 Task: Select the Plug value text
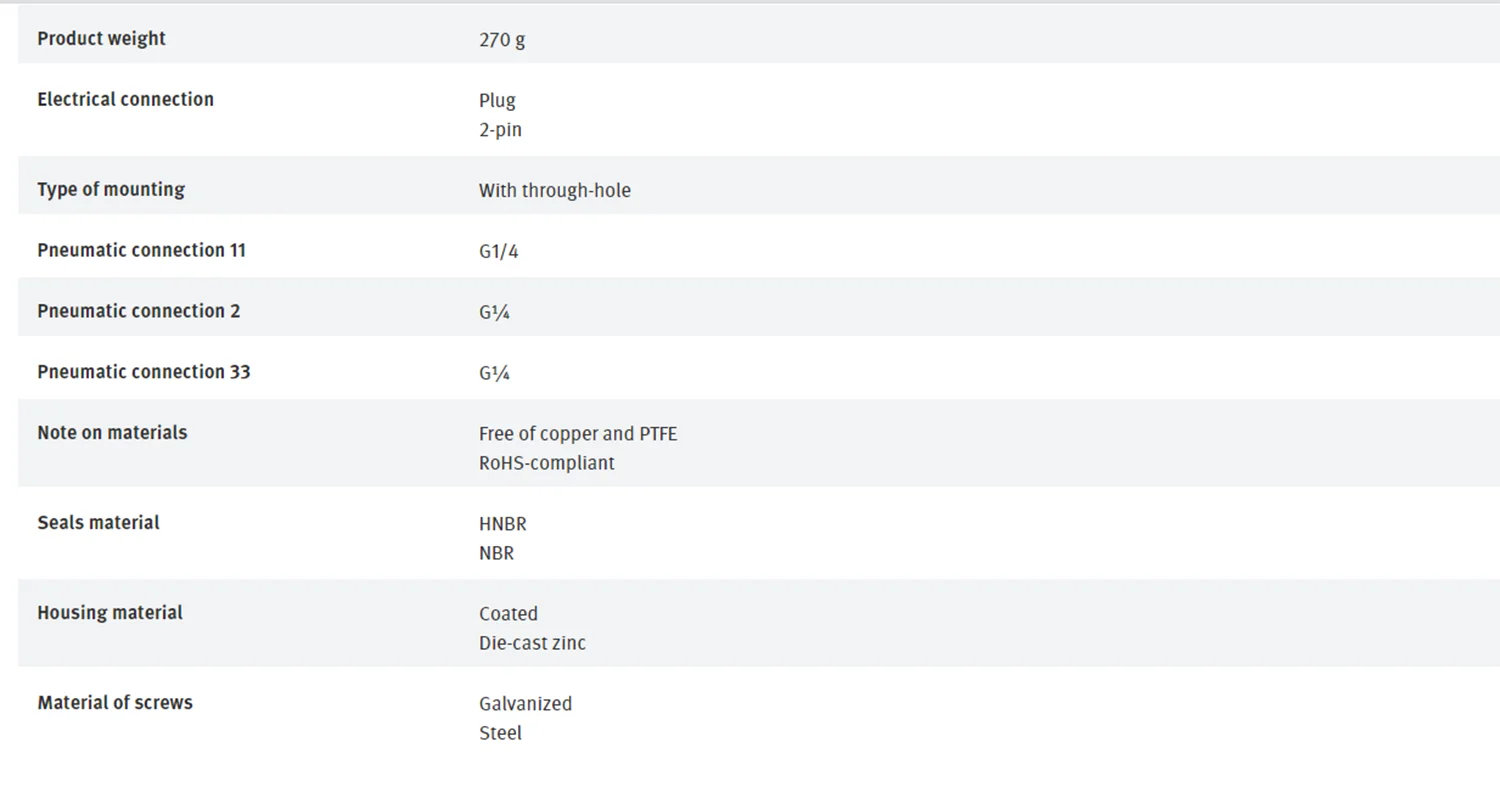[x=497, y=100]
